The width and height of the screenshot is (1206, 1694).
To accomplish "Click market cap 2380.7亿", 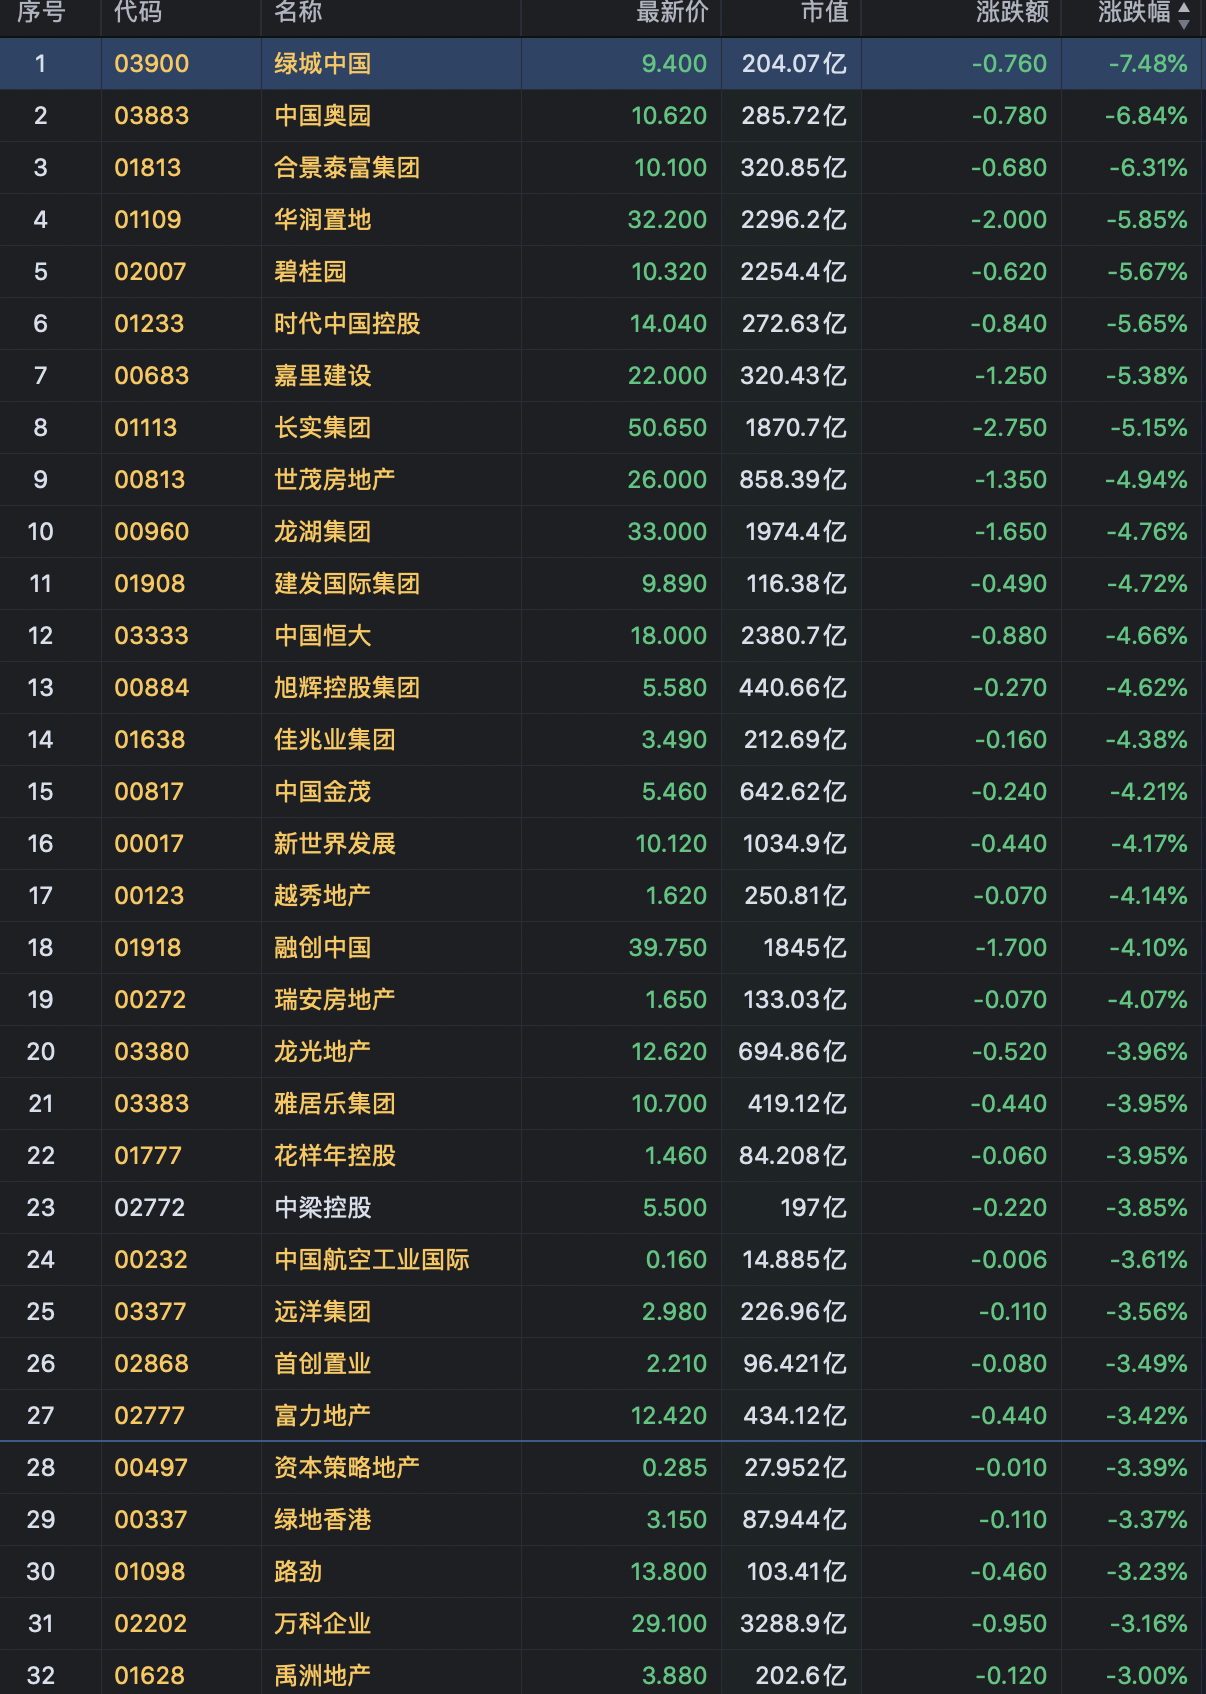I will tap(794, 636).
